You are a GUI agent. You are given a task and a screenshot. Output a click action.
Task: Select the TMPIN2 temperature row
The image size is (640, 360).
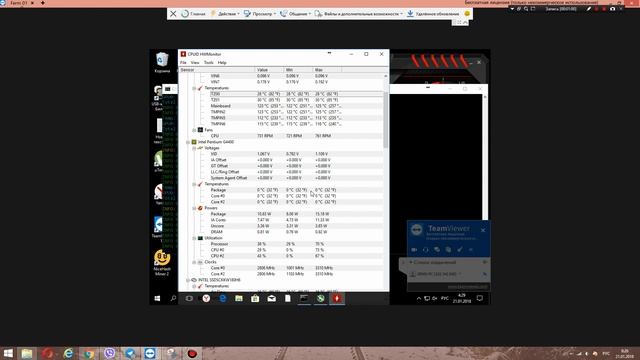point(282,112)
